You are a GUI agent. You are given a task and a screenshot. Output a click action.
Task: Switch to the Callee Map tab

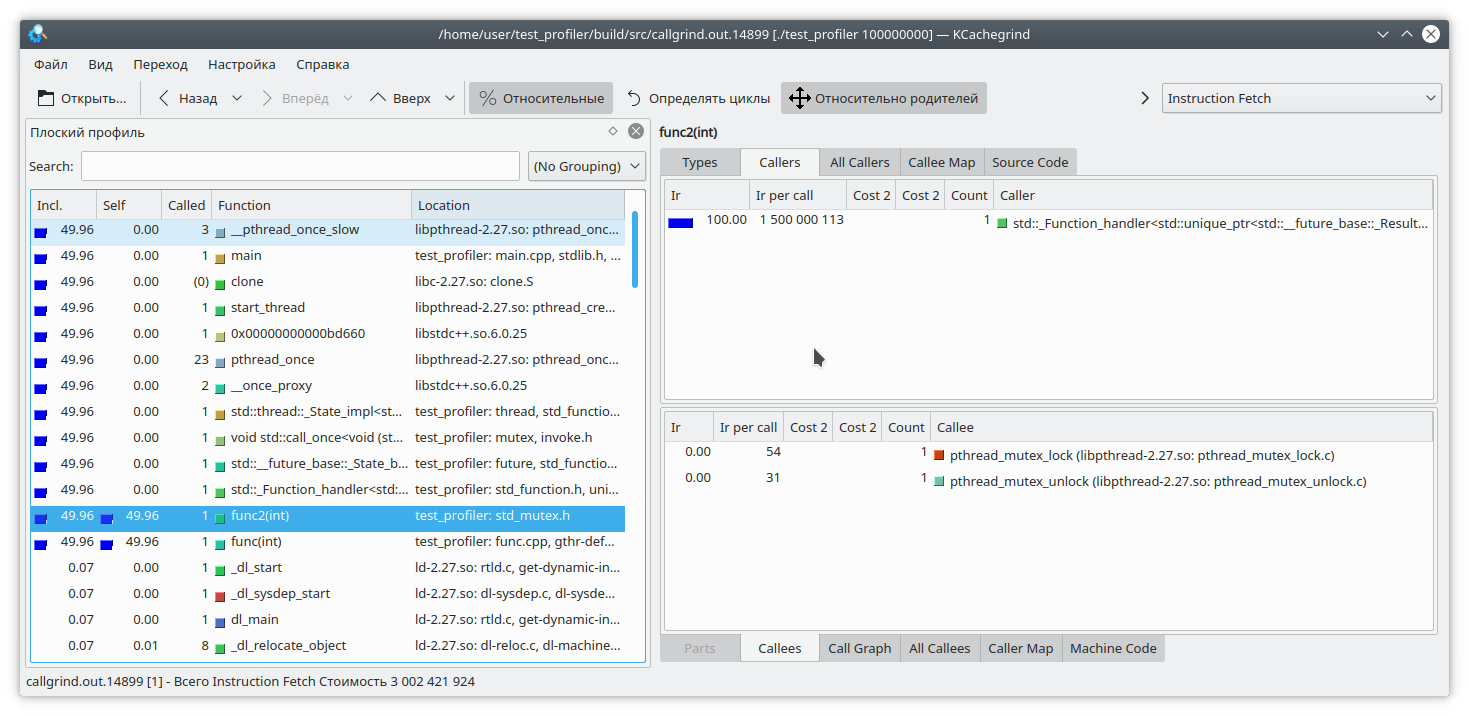pyautogui.click(x=941, y=162)
